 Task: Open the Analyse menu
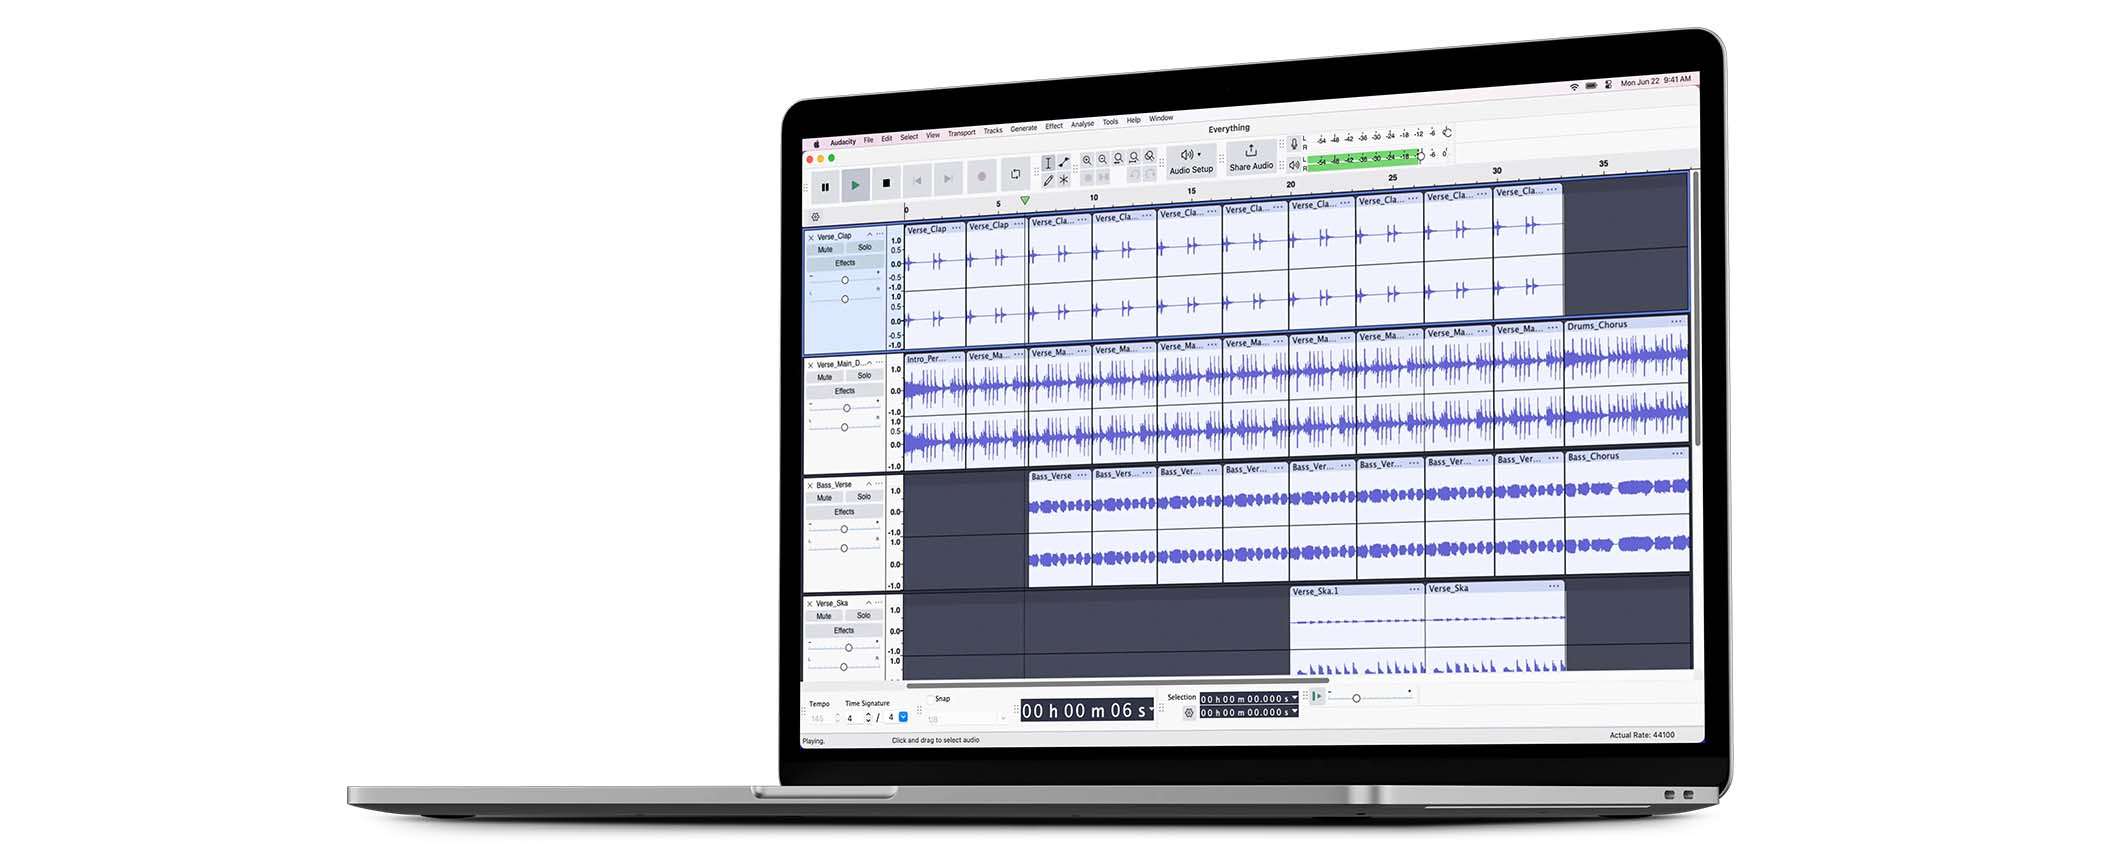click(x=1082, y=124)
